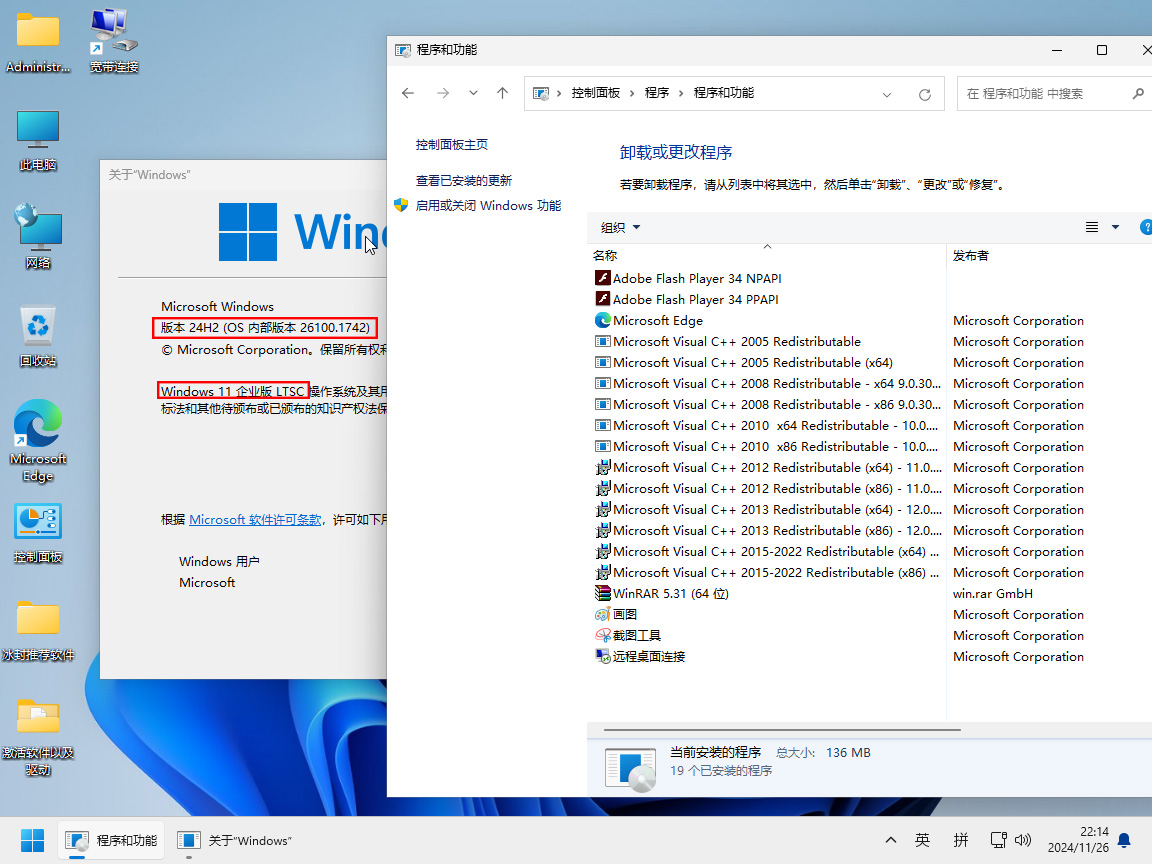This screenshot has width=1152, height=864.
Task: Select Adobe Flash Player 34 NPAPI
Action: click(697, 278)
